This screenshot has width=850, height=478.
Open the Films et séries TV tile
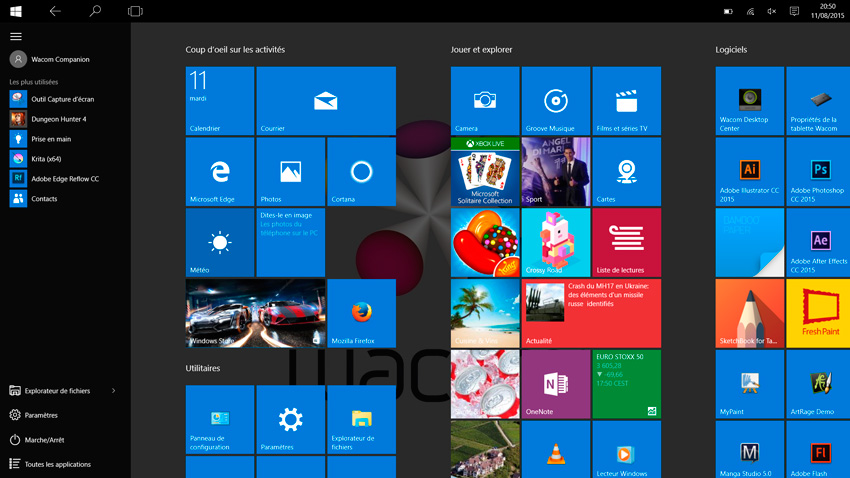click(627, 101)
